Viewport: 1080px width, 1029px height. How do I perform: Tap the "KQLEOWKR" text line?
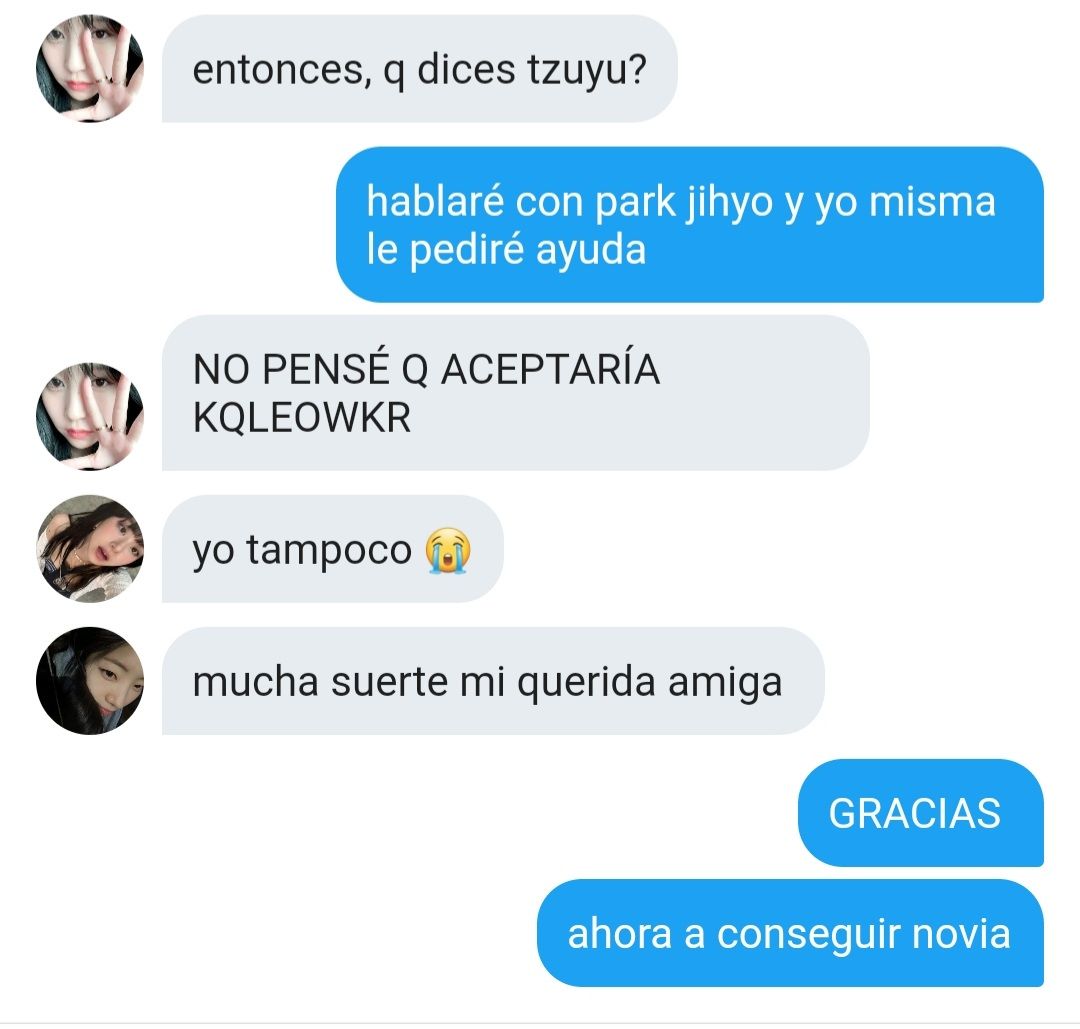[x=302, y=417]
